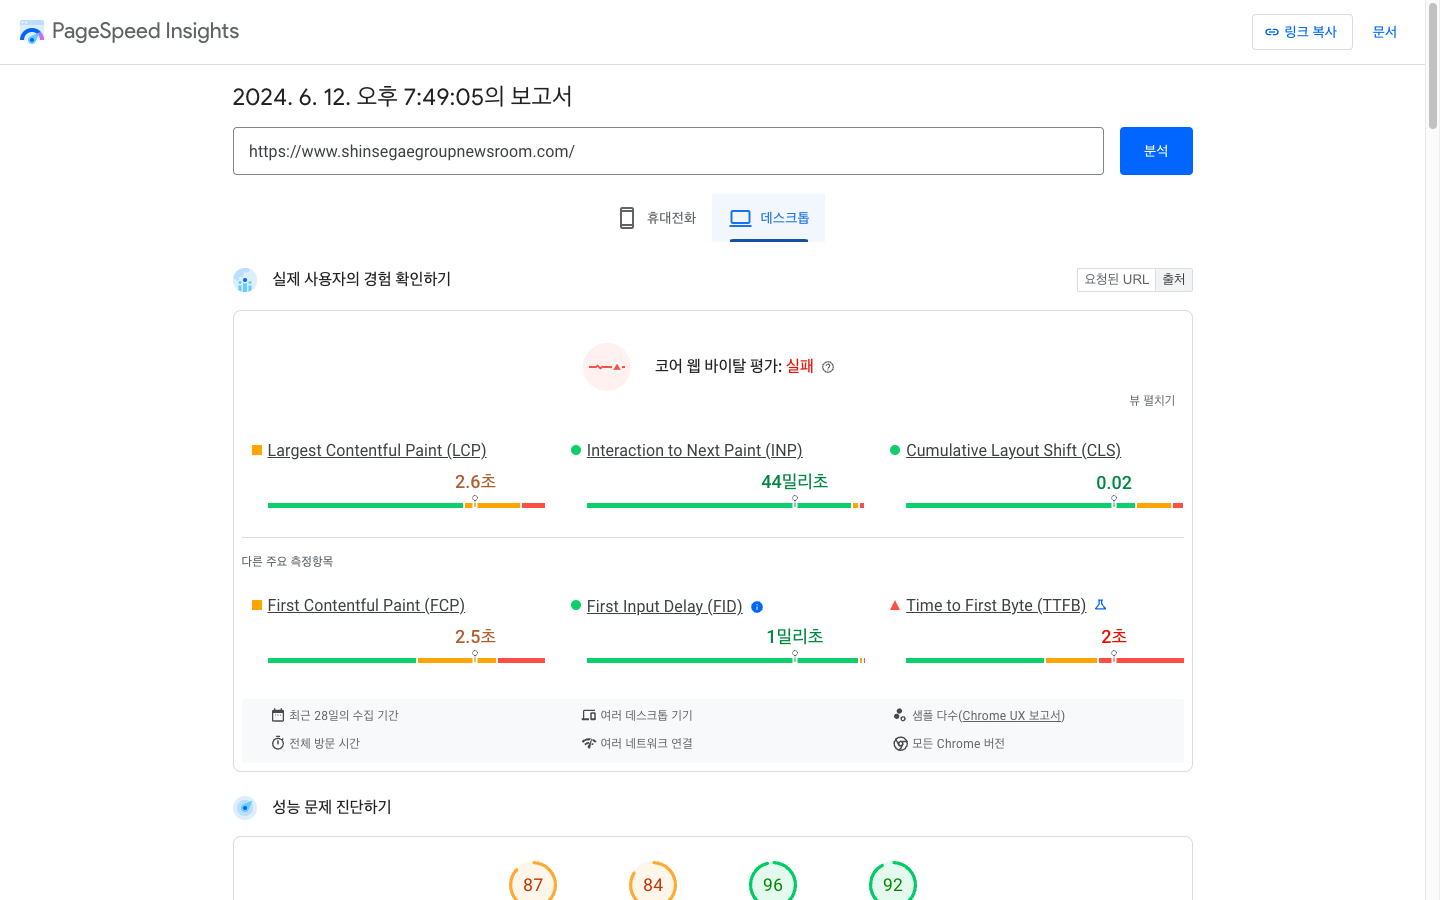Switch to the 출처 origin toggle

(x=1174, y=280)
